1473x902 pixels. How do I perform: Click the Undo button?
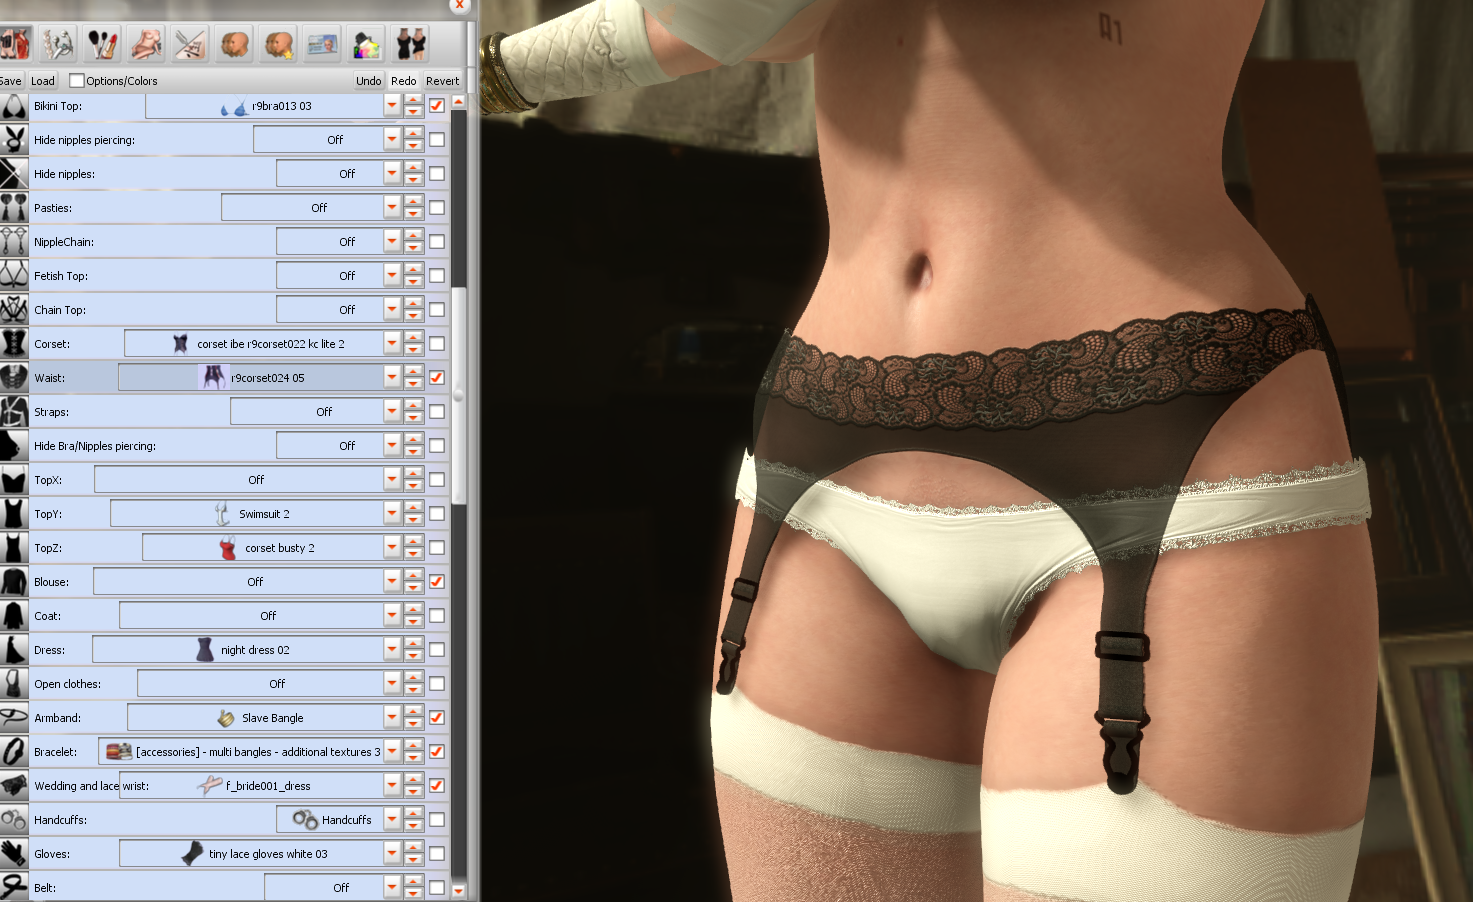(368, 80)
